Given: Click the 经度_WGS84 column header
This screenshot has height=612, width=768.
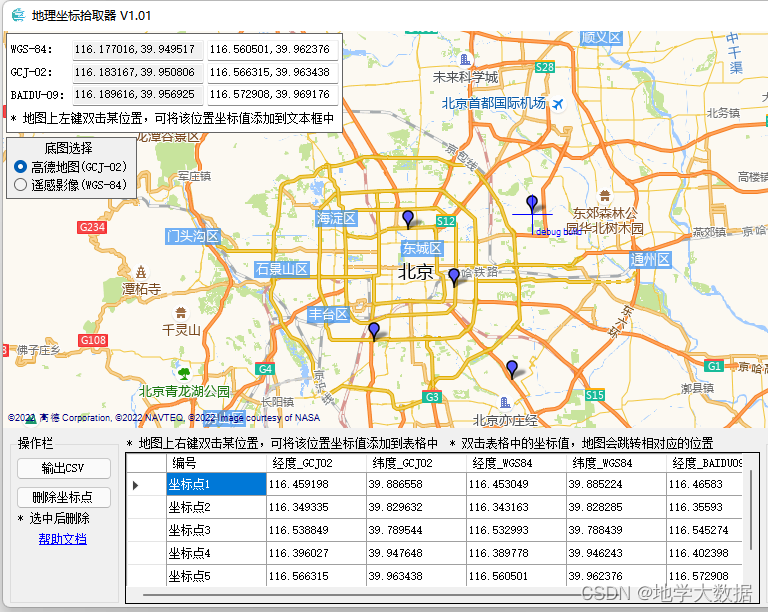Looking at the screenshot, I should click(x=516, y=463).
